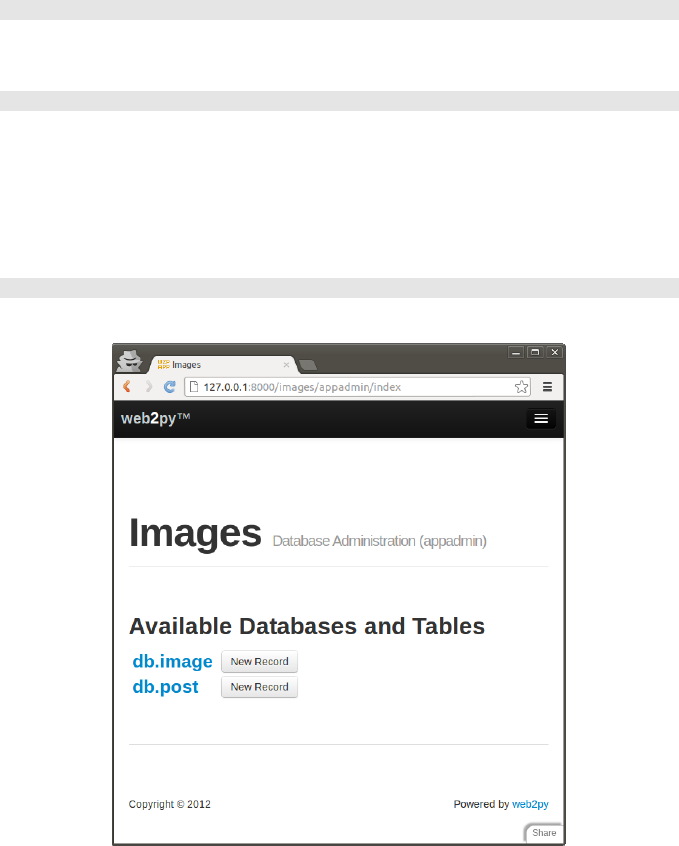The height and width of the screenshot is (846, 679).
Task: Maximize the browser window
Action: click(535, 352)
